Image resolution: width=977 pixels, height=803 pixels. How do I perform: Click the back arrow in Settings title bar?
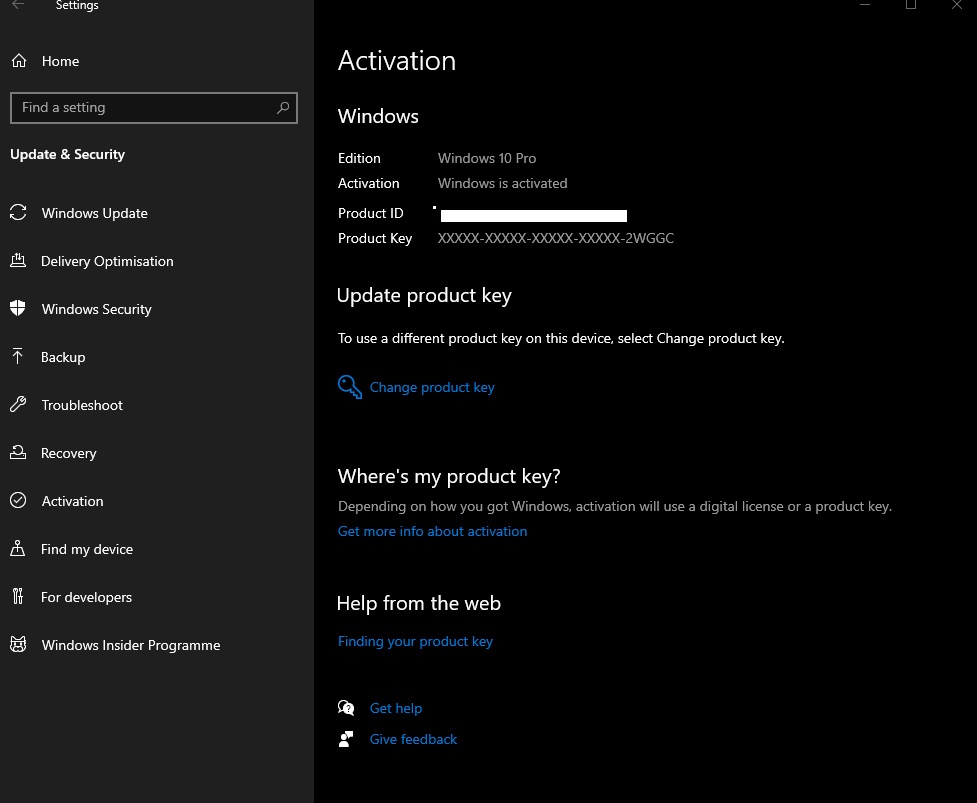coord(18,4)
